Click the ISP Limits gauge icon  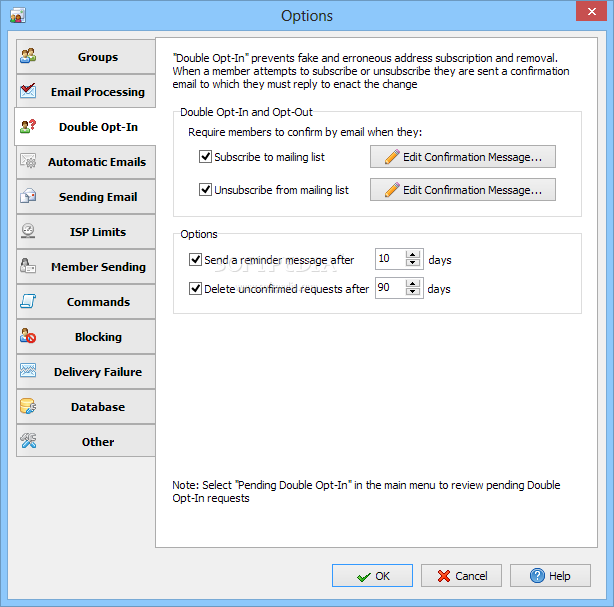28,231
